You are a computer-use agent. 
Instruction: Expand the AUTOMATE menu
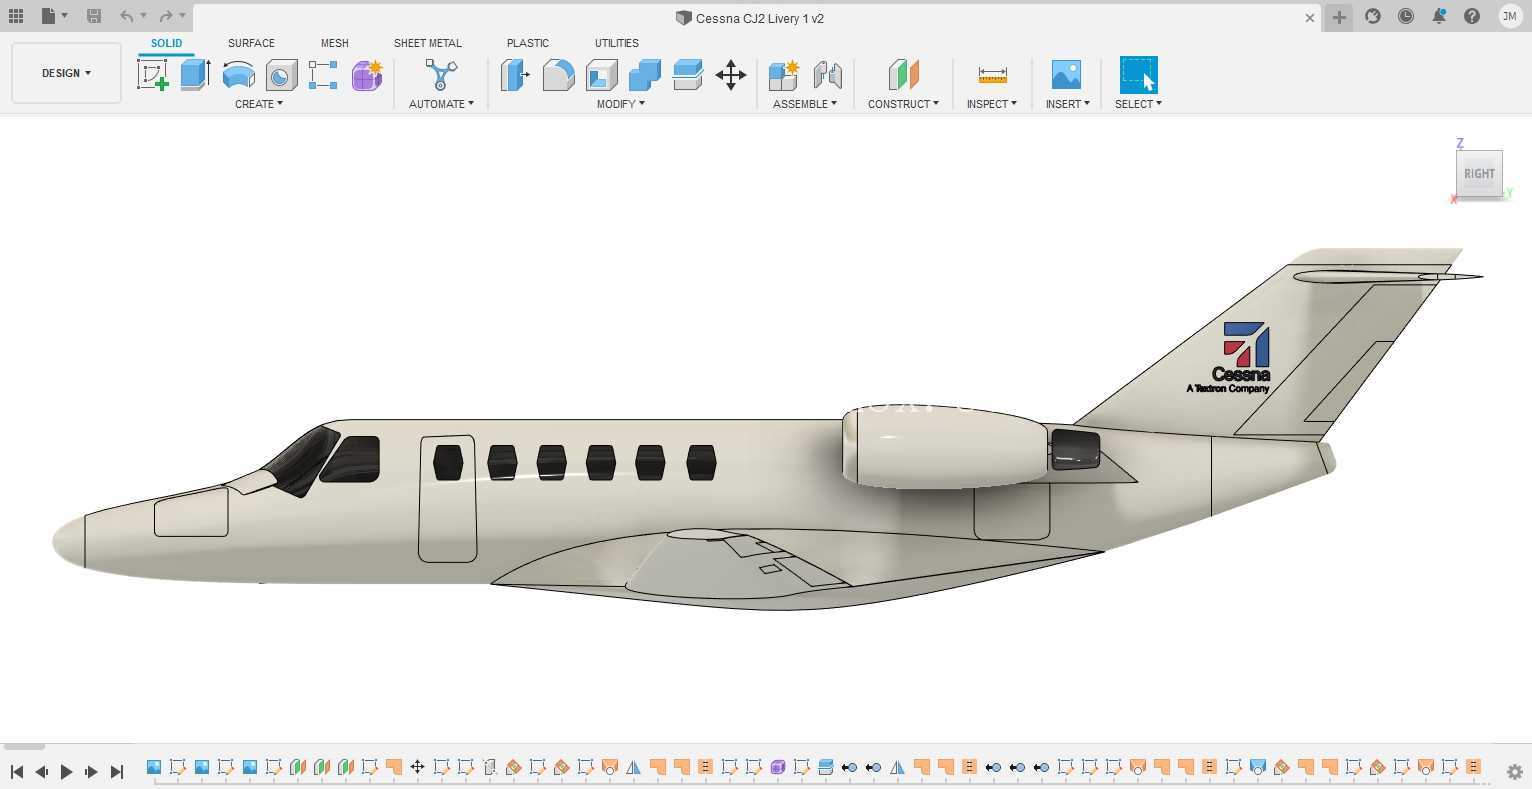coord(441,104)
